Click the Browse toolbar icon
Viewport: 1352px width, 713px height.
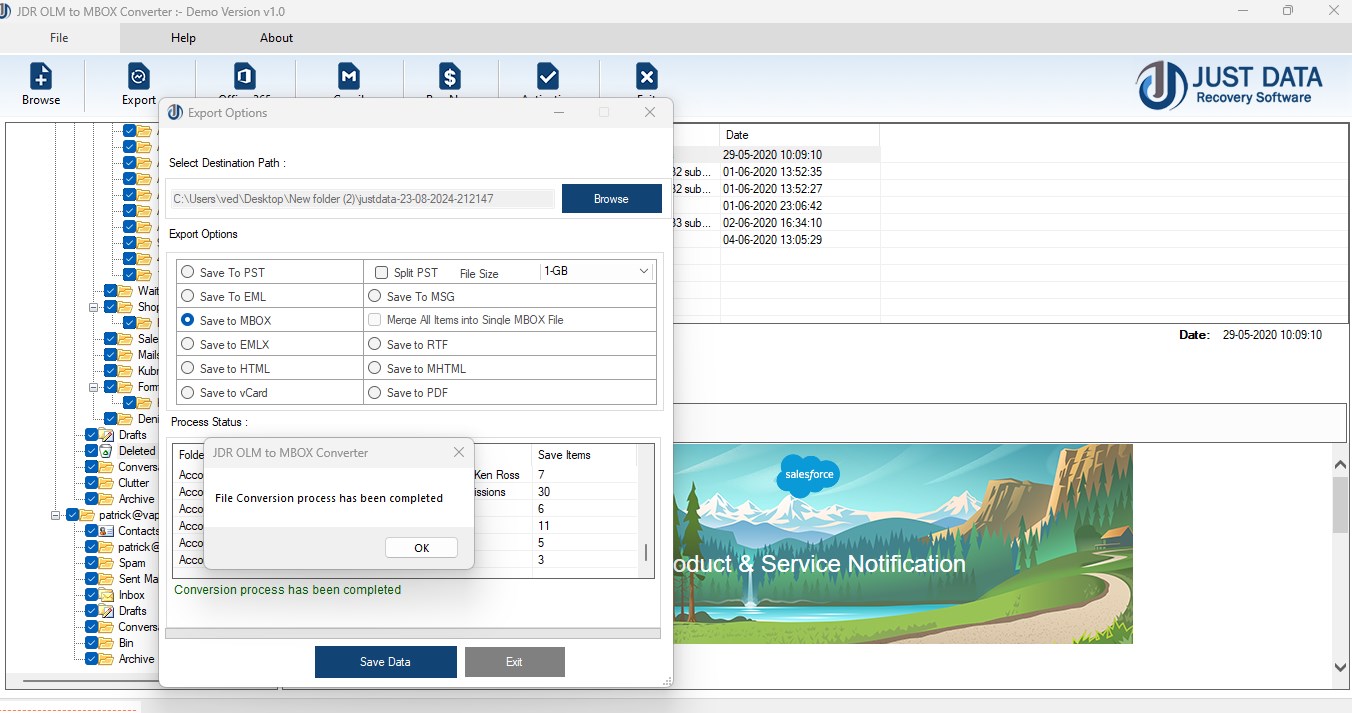pos(41,76)
